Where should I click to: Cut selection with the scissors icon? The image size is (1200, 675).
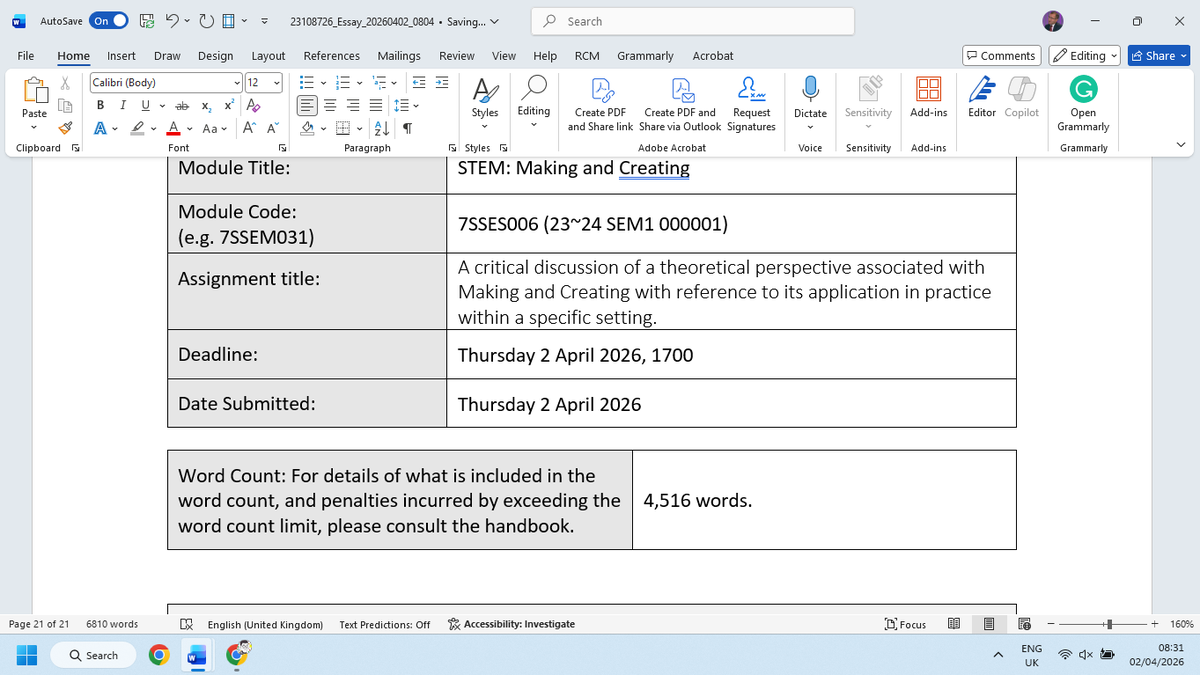[67, 83]
